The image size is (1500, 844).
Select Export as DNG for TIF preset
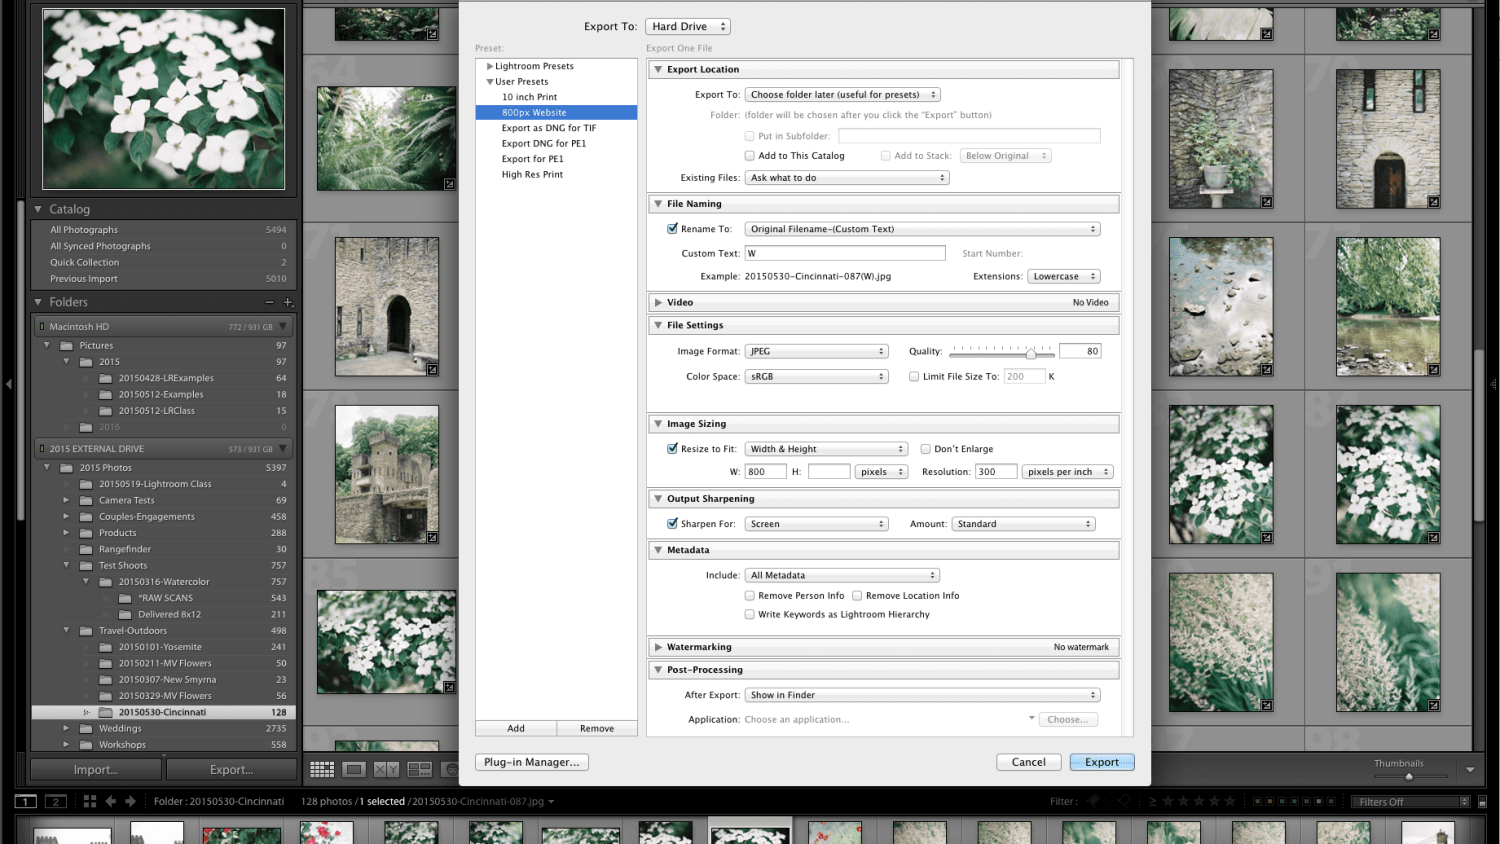click(x=549, y=128)
